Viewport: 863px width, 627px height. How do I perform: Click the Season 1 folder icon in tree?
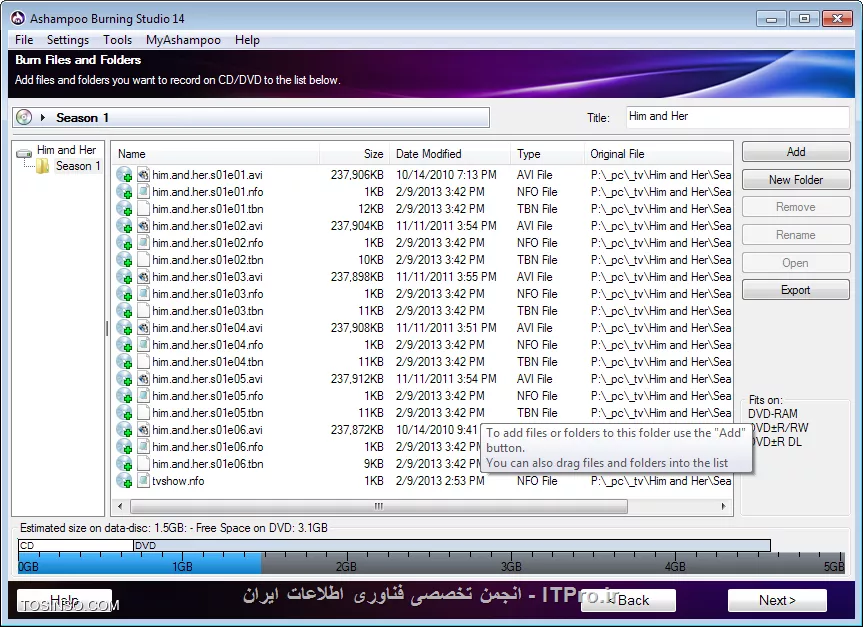(x=42, y=166)
